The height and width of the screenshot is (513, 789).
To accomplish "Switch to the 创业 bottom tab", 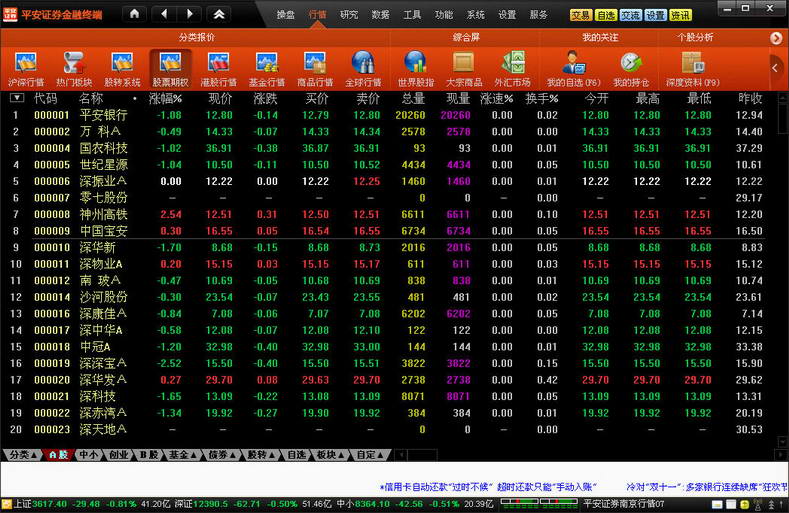I will (x=119, y=454).
